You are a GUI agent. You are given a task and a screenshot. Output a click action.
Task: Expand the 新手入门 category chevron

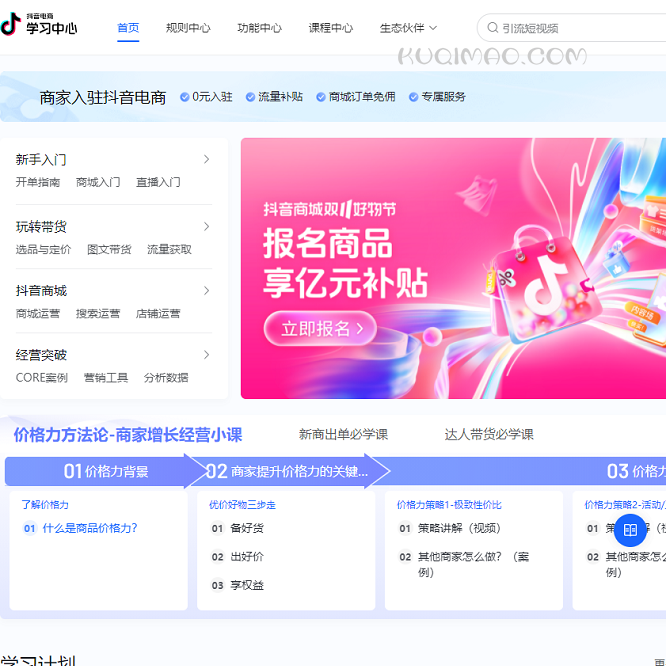coord(206,159)
